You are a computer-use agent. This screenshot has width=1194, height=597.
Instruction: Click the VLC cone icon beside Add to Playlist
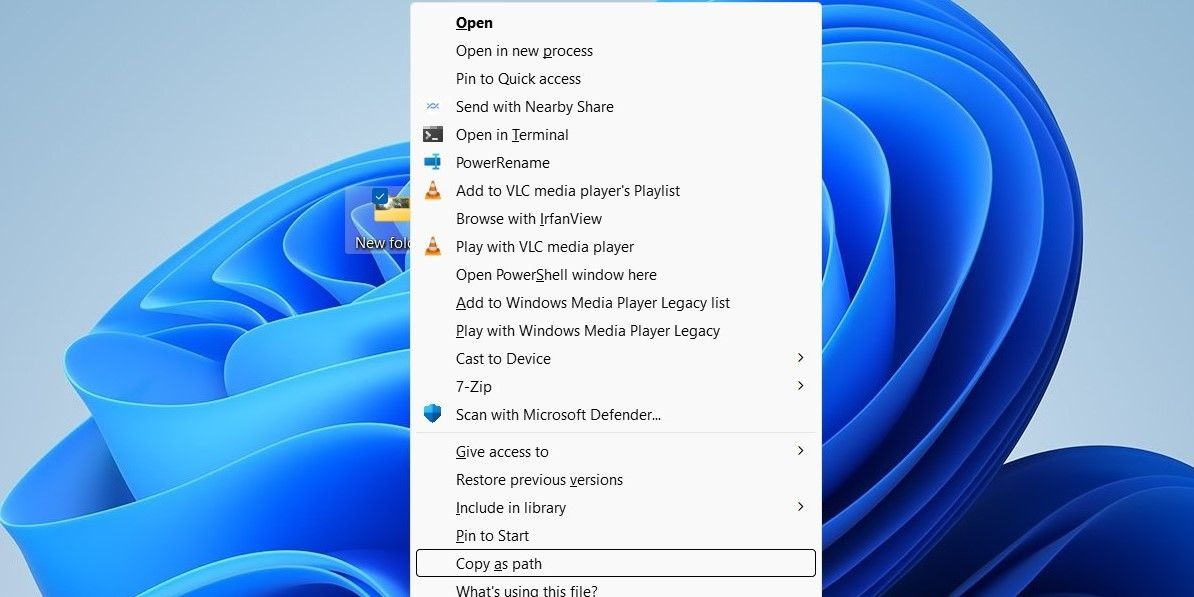click(x=433, y=190)
